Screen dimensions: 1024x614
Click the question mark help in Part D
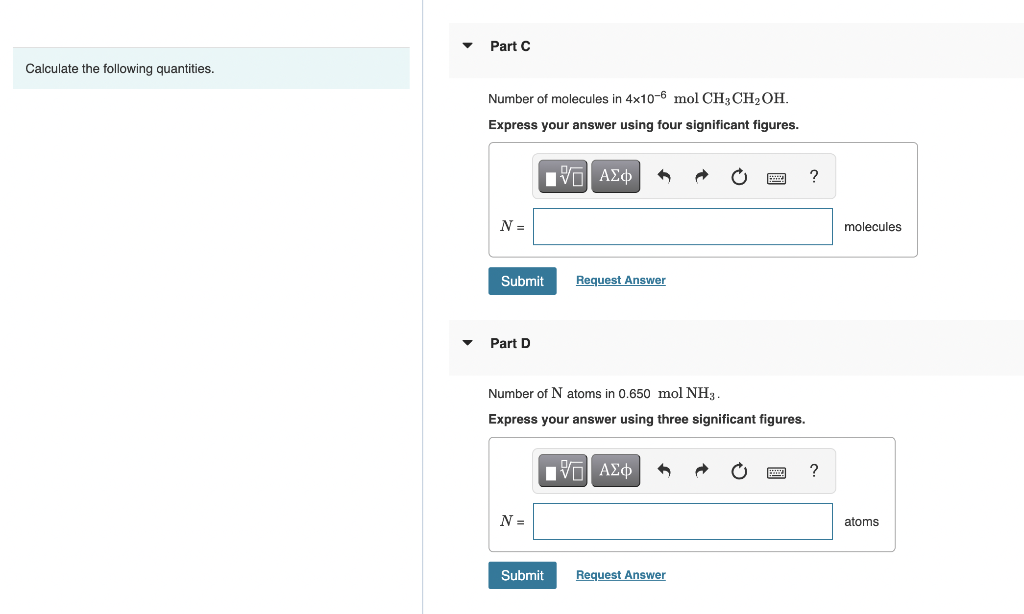[x=813, y=470]
